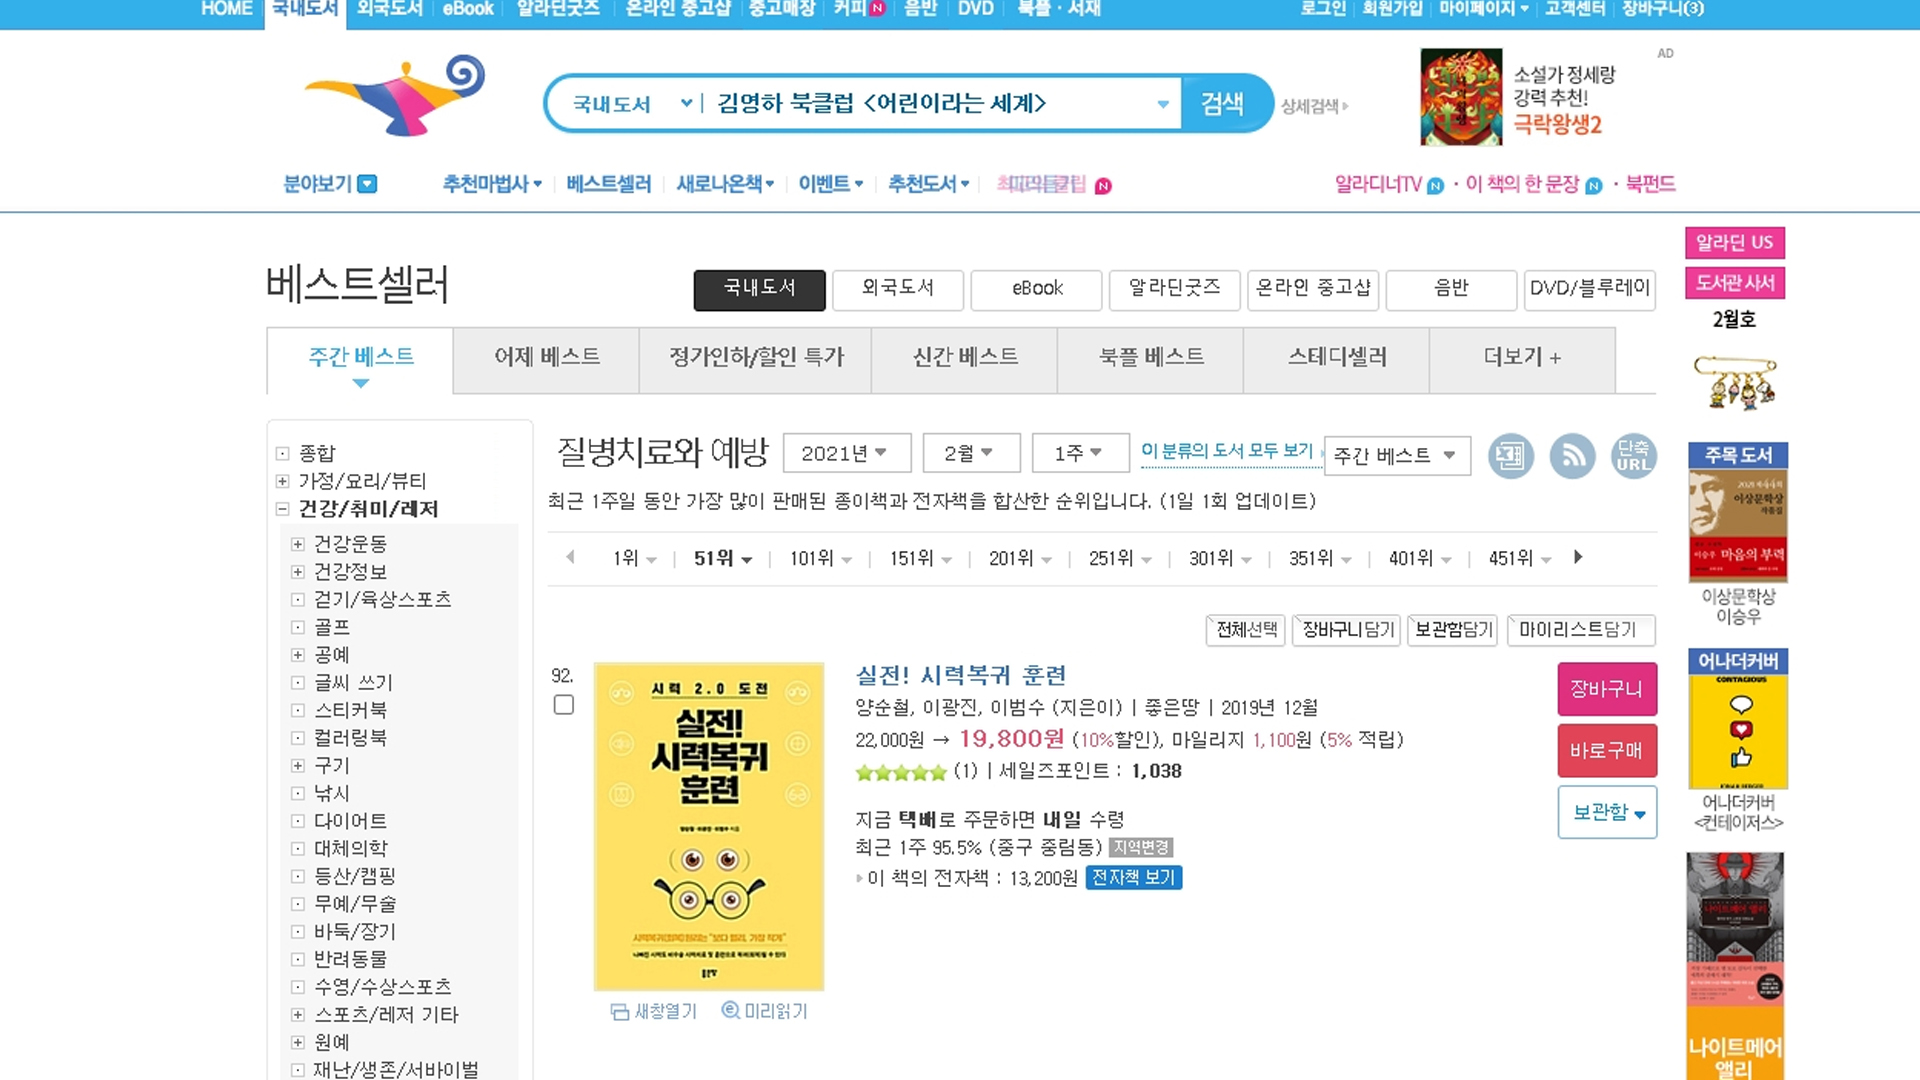This screenshot has width=1920, height=1080.
Task: Click the short URL (단축 URL) icon
Action: pyautogui.click(x=1633, y=456)
